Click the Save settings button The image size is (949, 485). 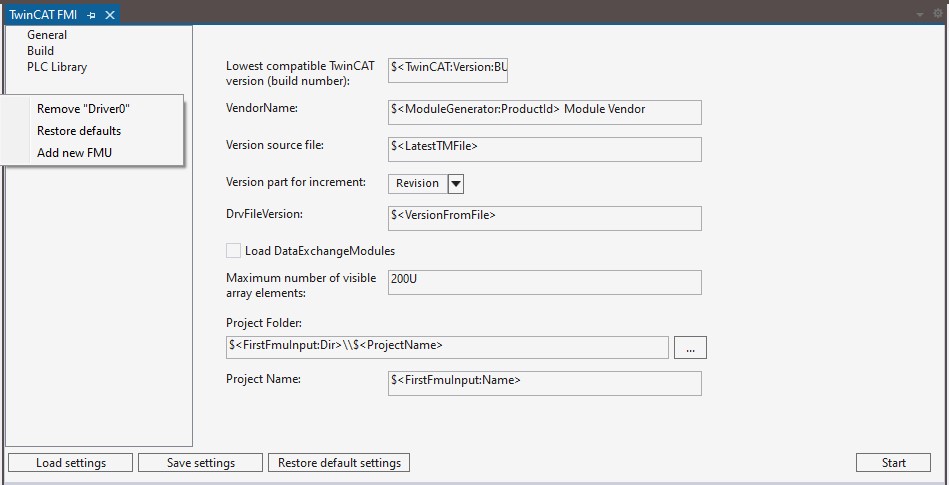point(200,463)
